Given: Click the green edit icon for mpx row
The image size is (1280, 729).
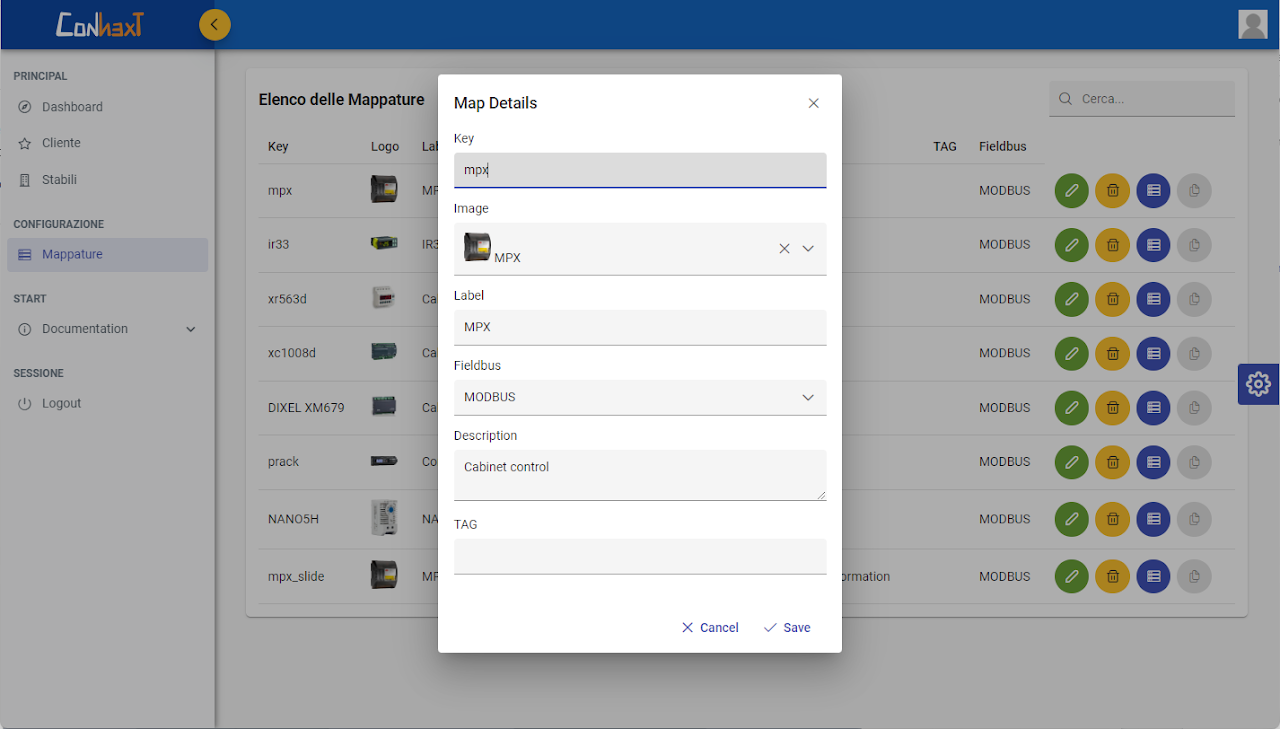Looking at the screenshot, I should click(1071, 190).
